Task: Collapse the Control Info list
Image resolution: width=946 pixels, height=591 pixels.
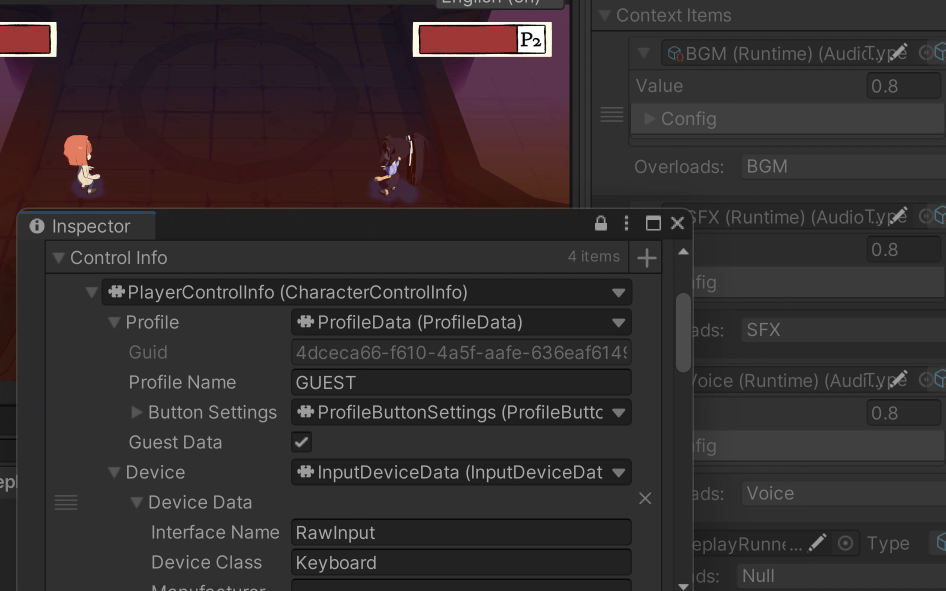Action: tap(59, 258)
